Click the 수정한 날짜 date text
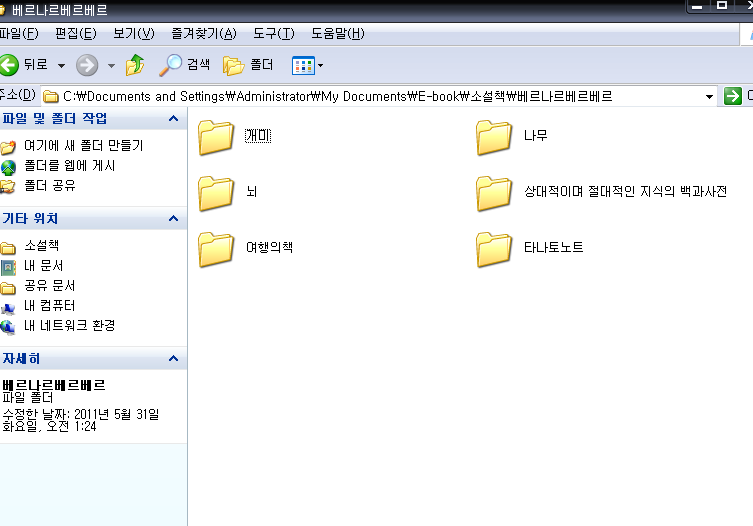The height and width of the screenshot is (526, 753). (x=81, y=420)
